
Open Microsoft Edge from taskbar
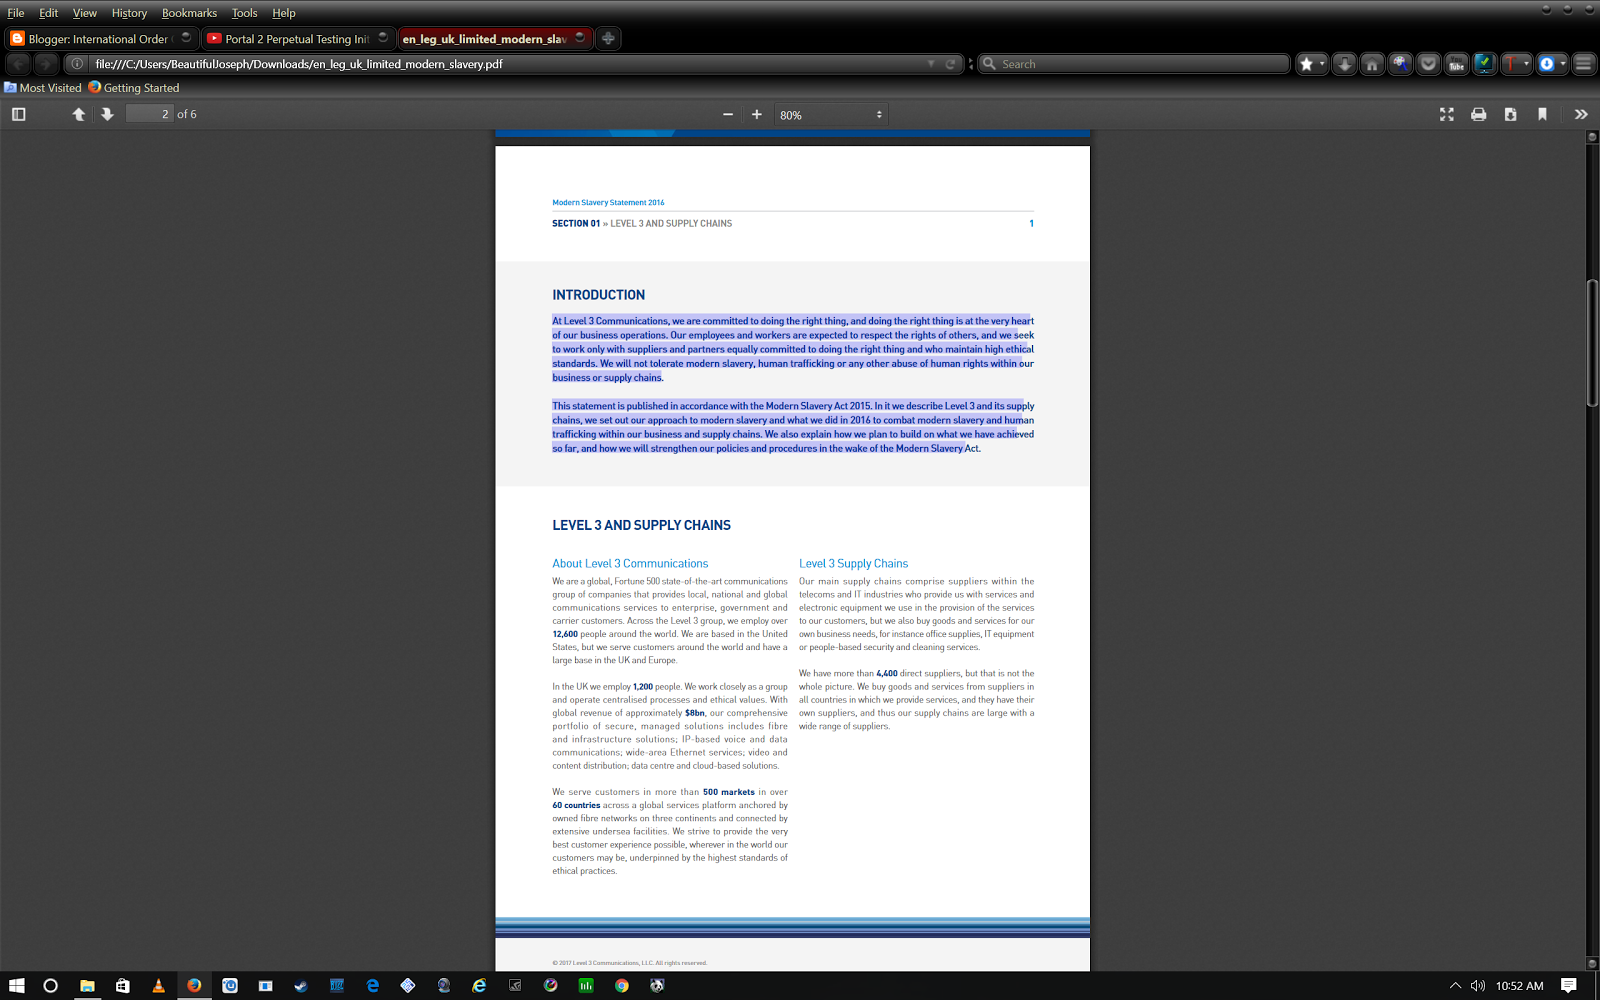click(x=372, y=985)
